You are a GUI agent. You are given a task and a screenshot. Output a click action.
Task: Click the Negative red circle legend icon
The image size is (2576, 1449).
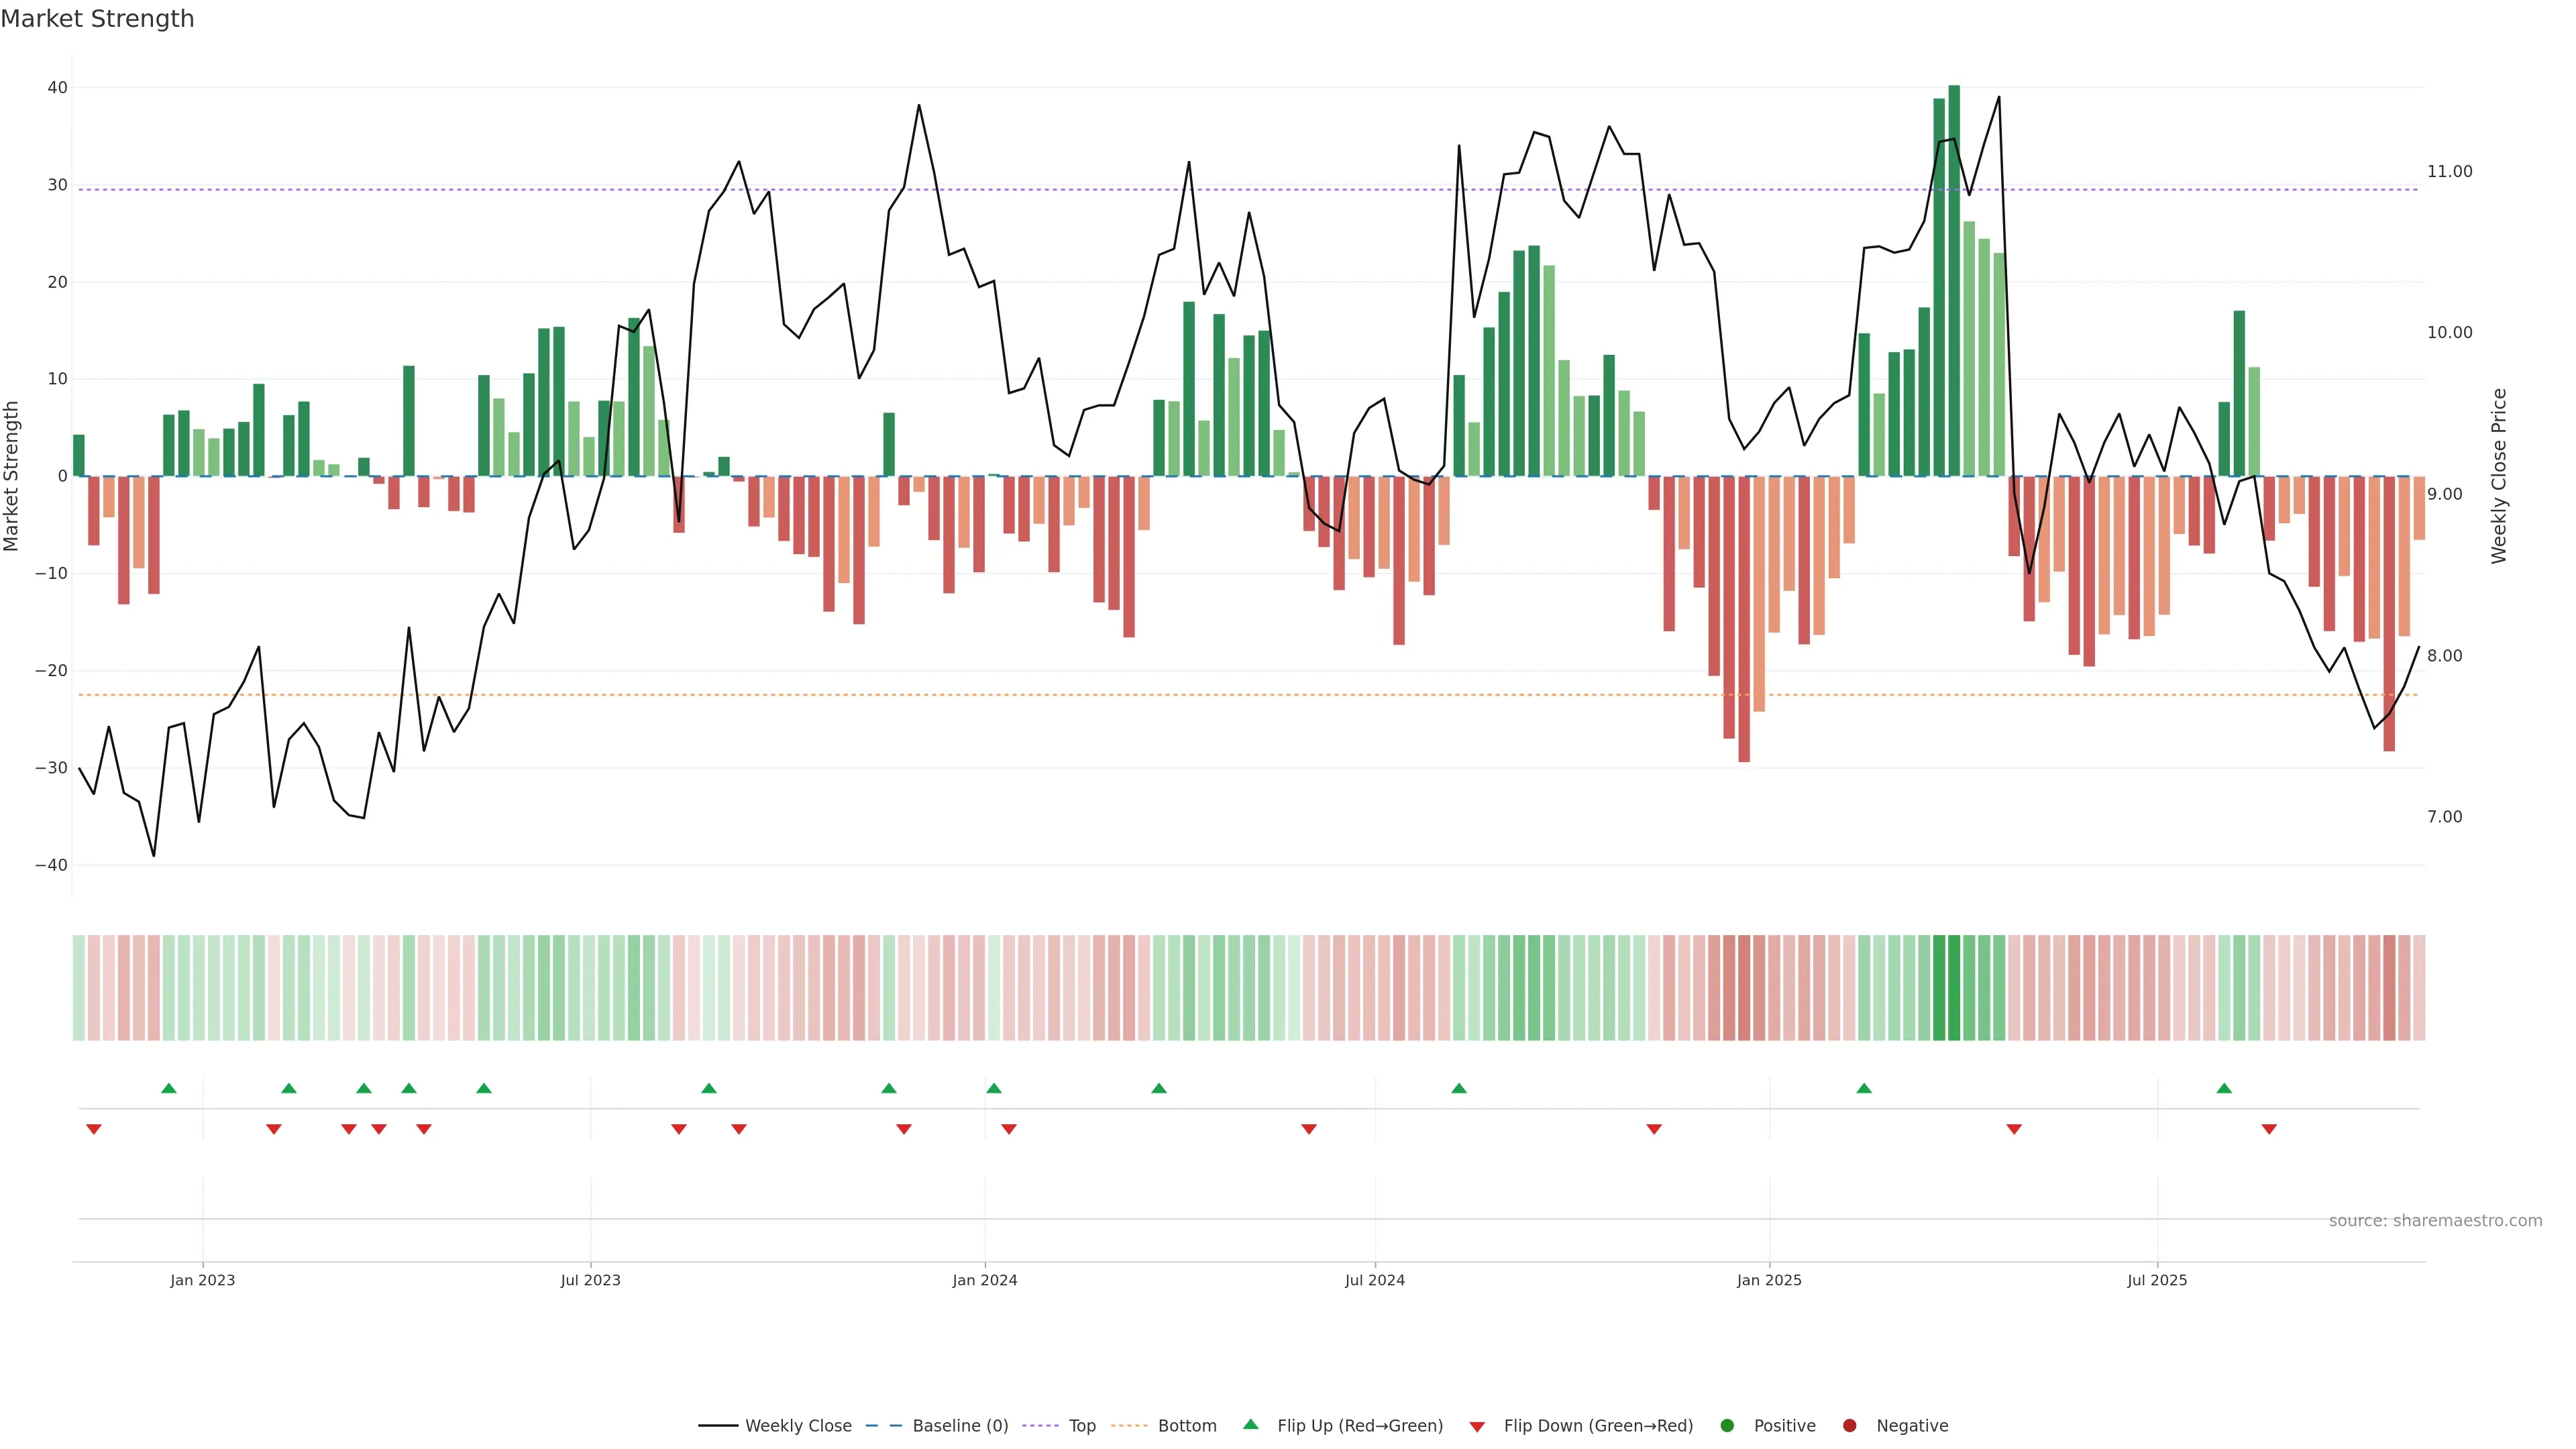(x=1849, y=1425)
